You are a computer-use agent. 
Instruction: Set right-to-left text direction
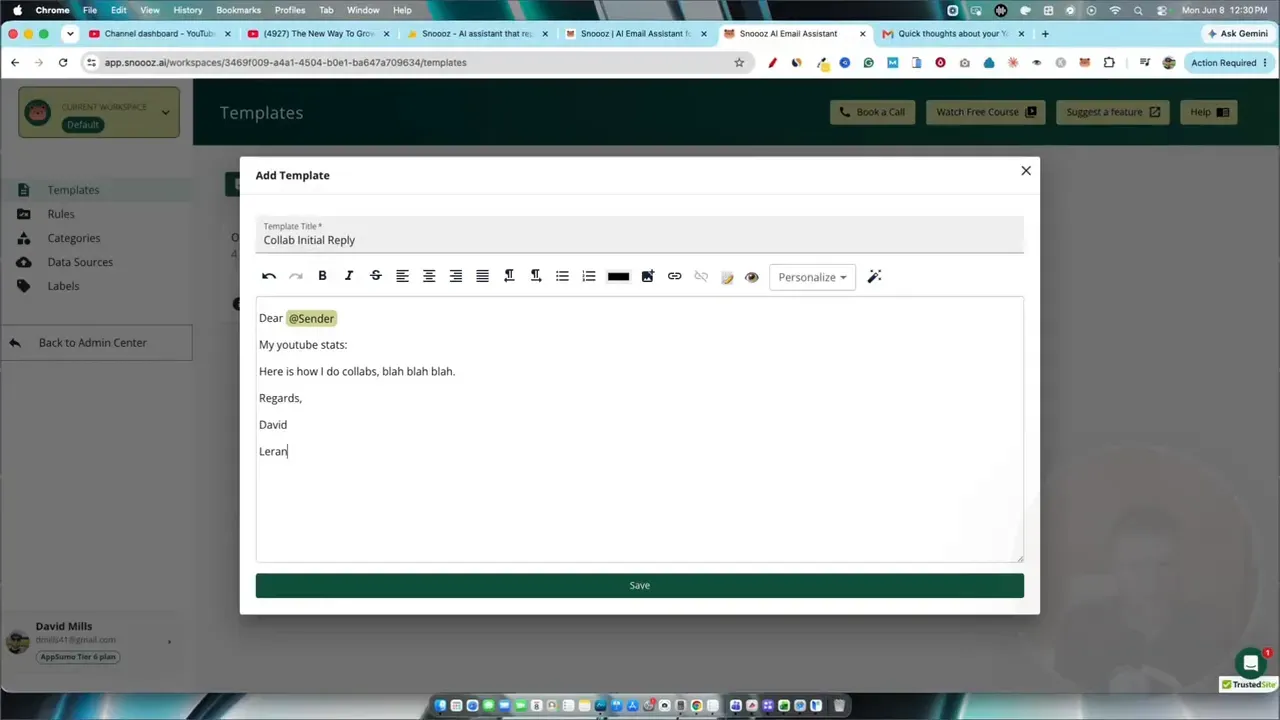coord(536,277)
